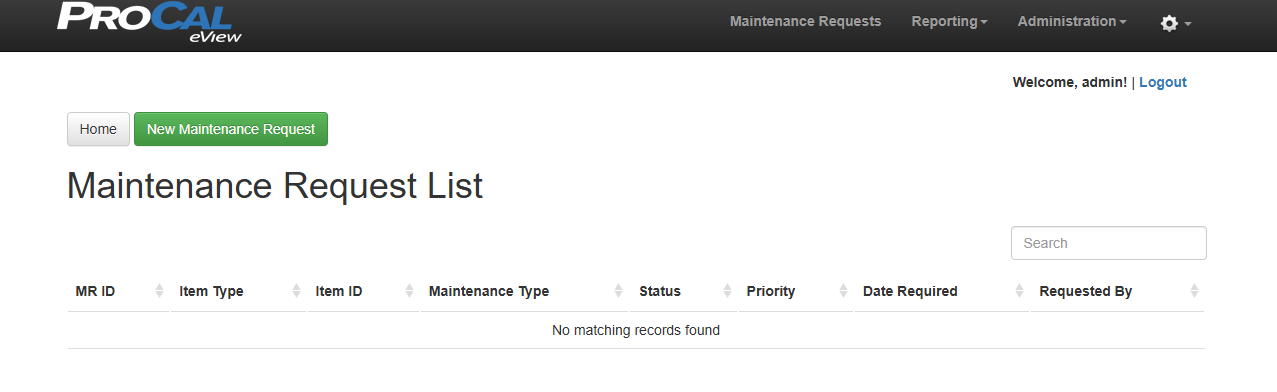1277x392 pixels.
Task: Sort by Requested By column arrows
Action: pyautogui.click(x=1194, y=291)
